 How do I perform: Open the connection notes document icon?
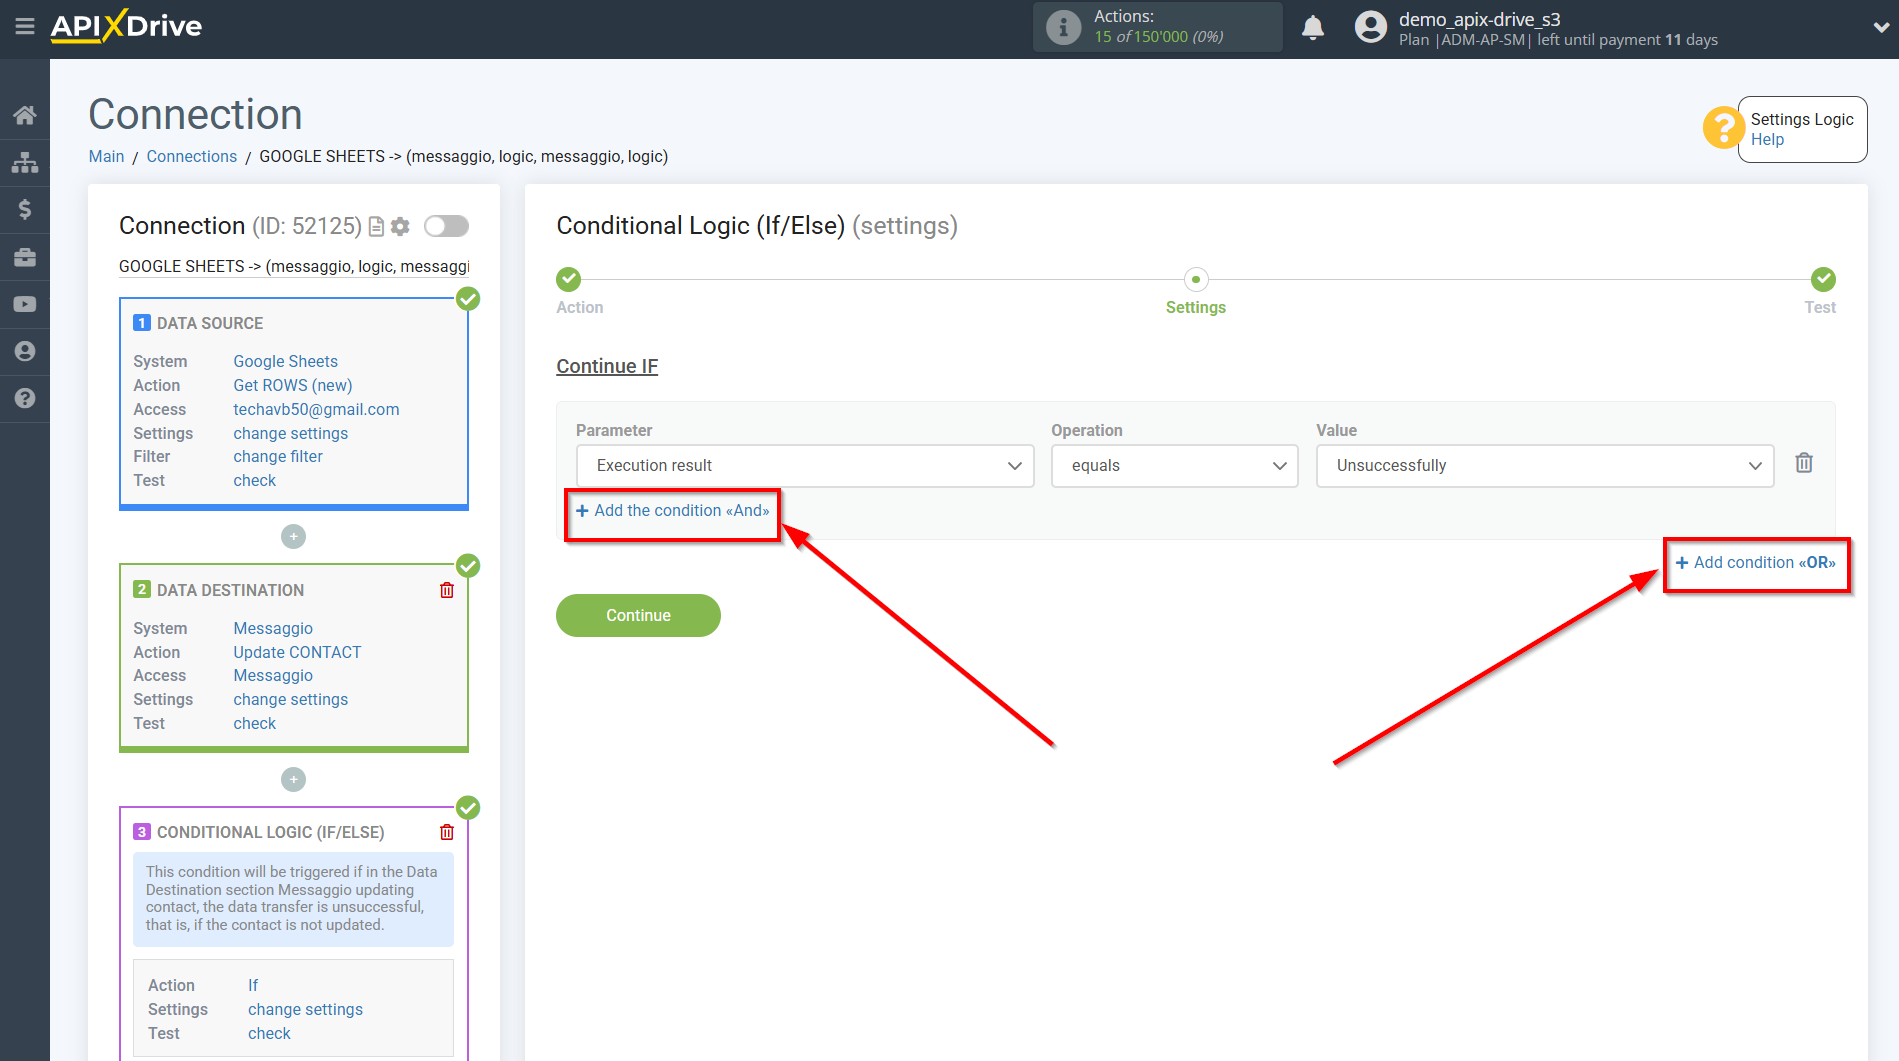(377, 227)
